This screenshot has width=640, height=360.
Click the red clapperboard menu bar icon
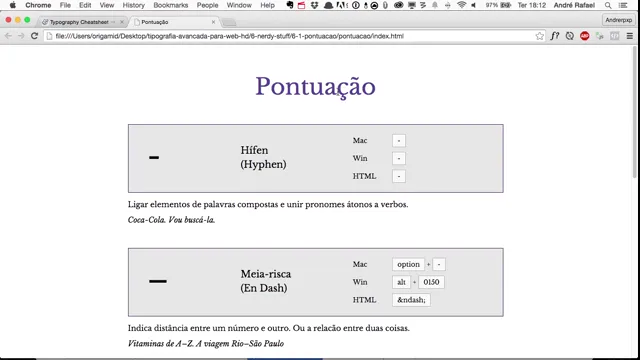coord(301,5)
